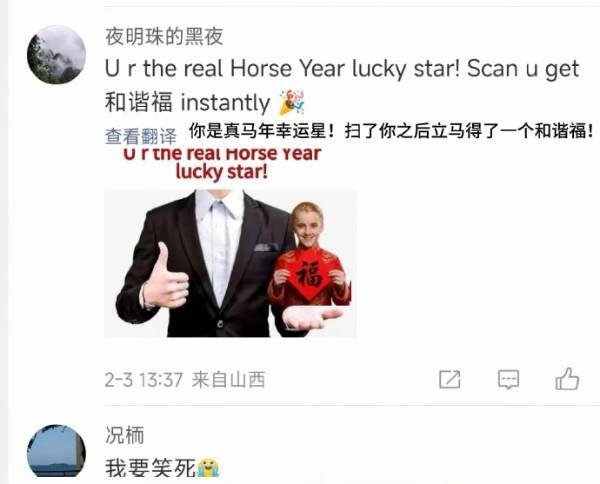
Task: Click the "来自山西" location label
Action: tap(228, 380)
